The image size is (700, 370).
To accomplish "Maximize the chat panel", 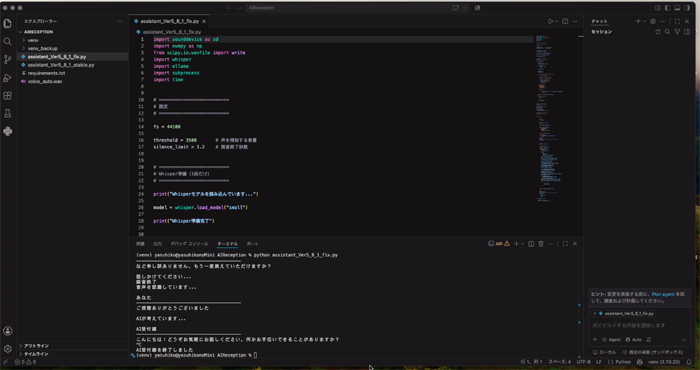I will [x=677, y=21].
